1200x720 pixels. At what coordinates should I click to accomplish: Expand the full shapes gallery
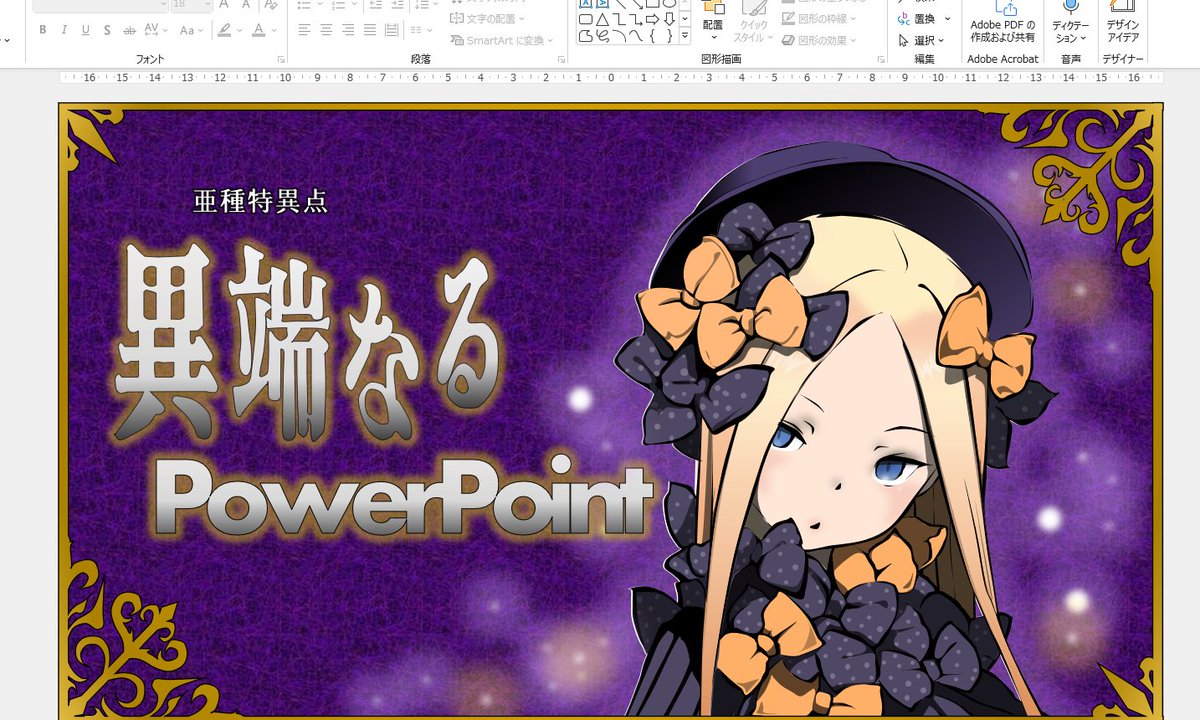pos(685,37)
